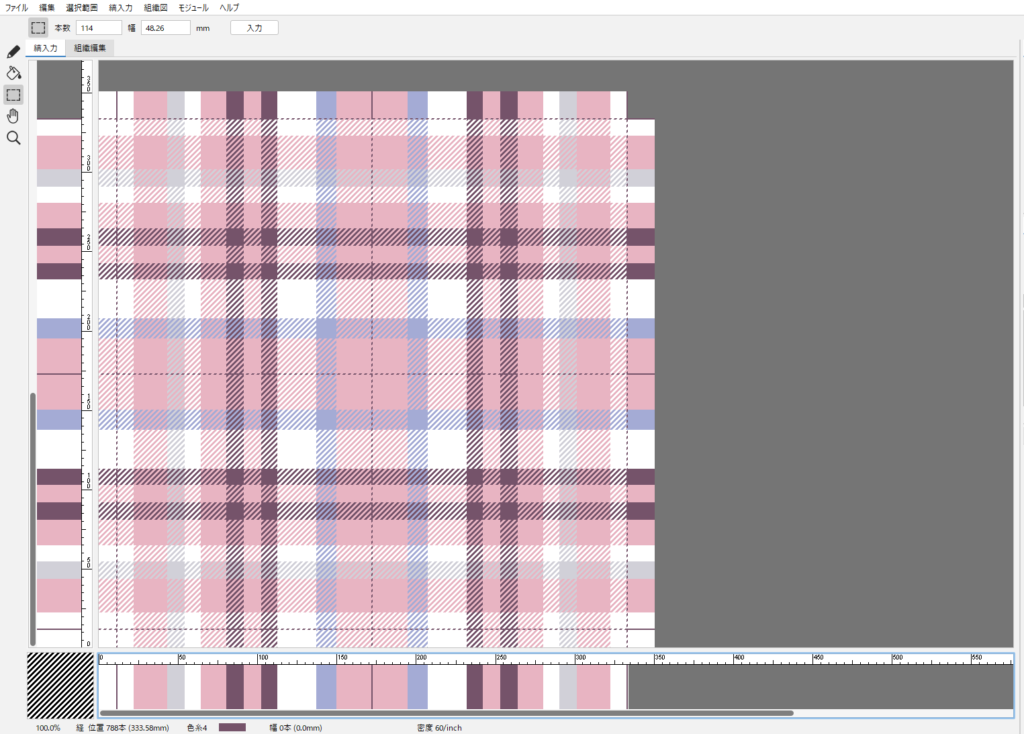Click the weave pattern thumbnail with diagonal stripes
Screen dimensions: 1024x734
pos(61,686)
